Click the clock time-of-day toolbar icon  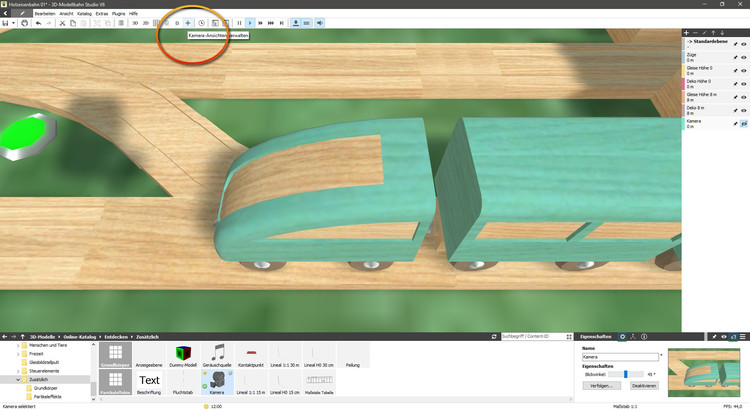pos(201,22)
